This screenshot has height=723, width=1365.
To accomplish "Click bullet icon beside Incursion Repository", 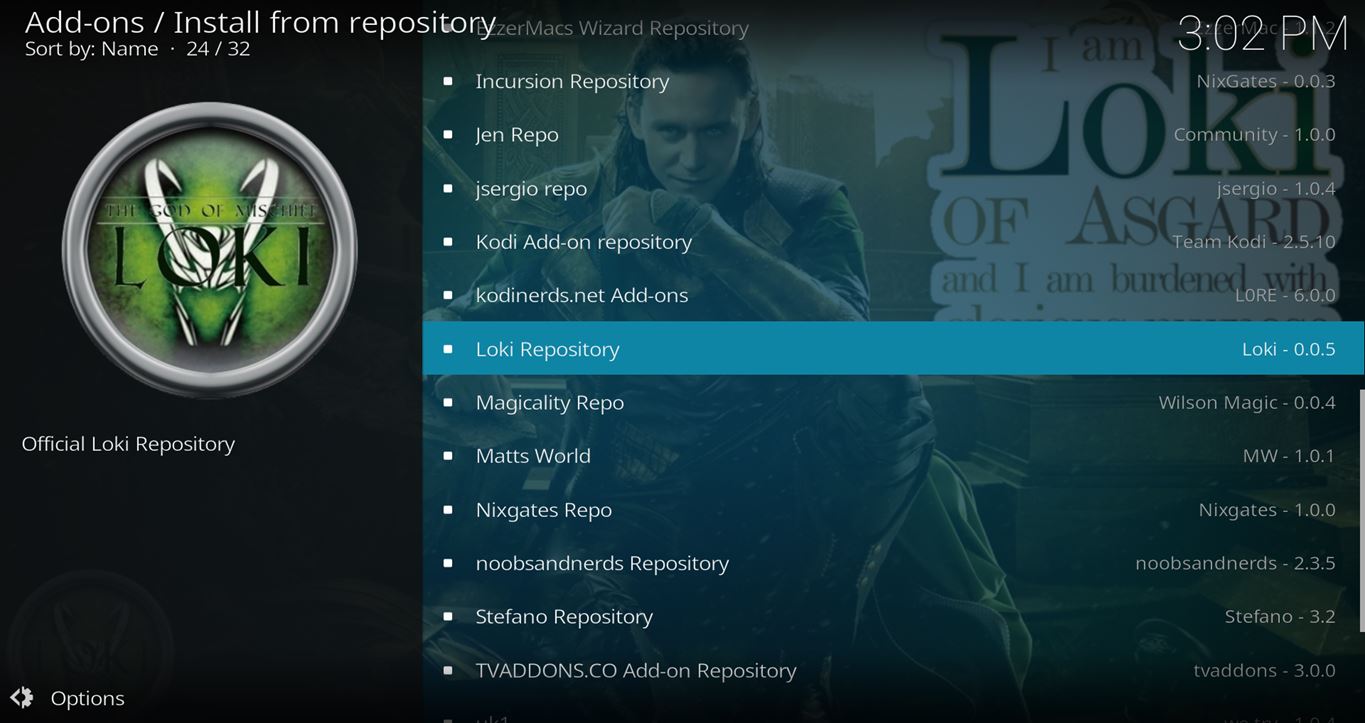I will tap(448, 81).
